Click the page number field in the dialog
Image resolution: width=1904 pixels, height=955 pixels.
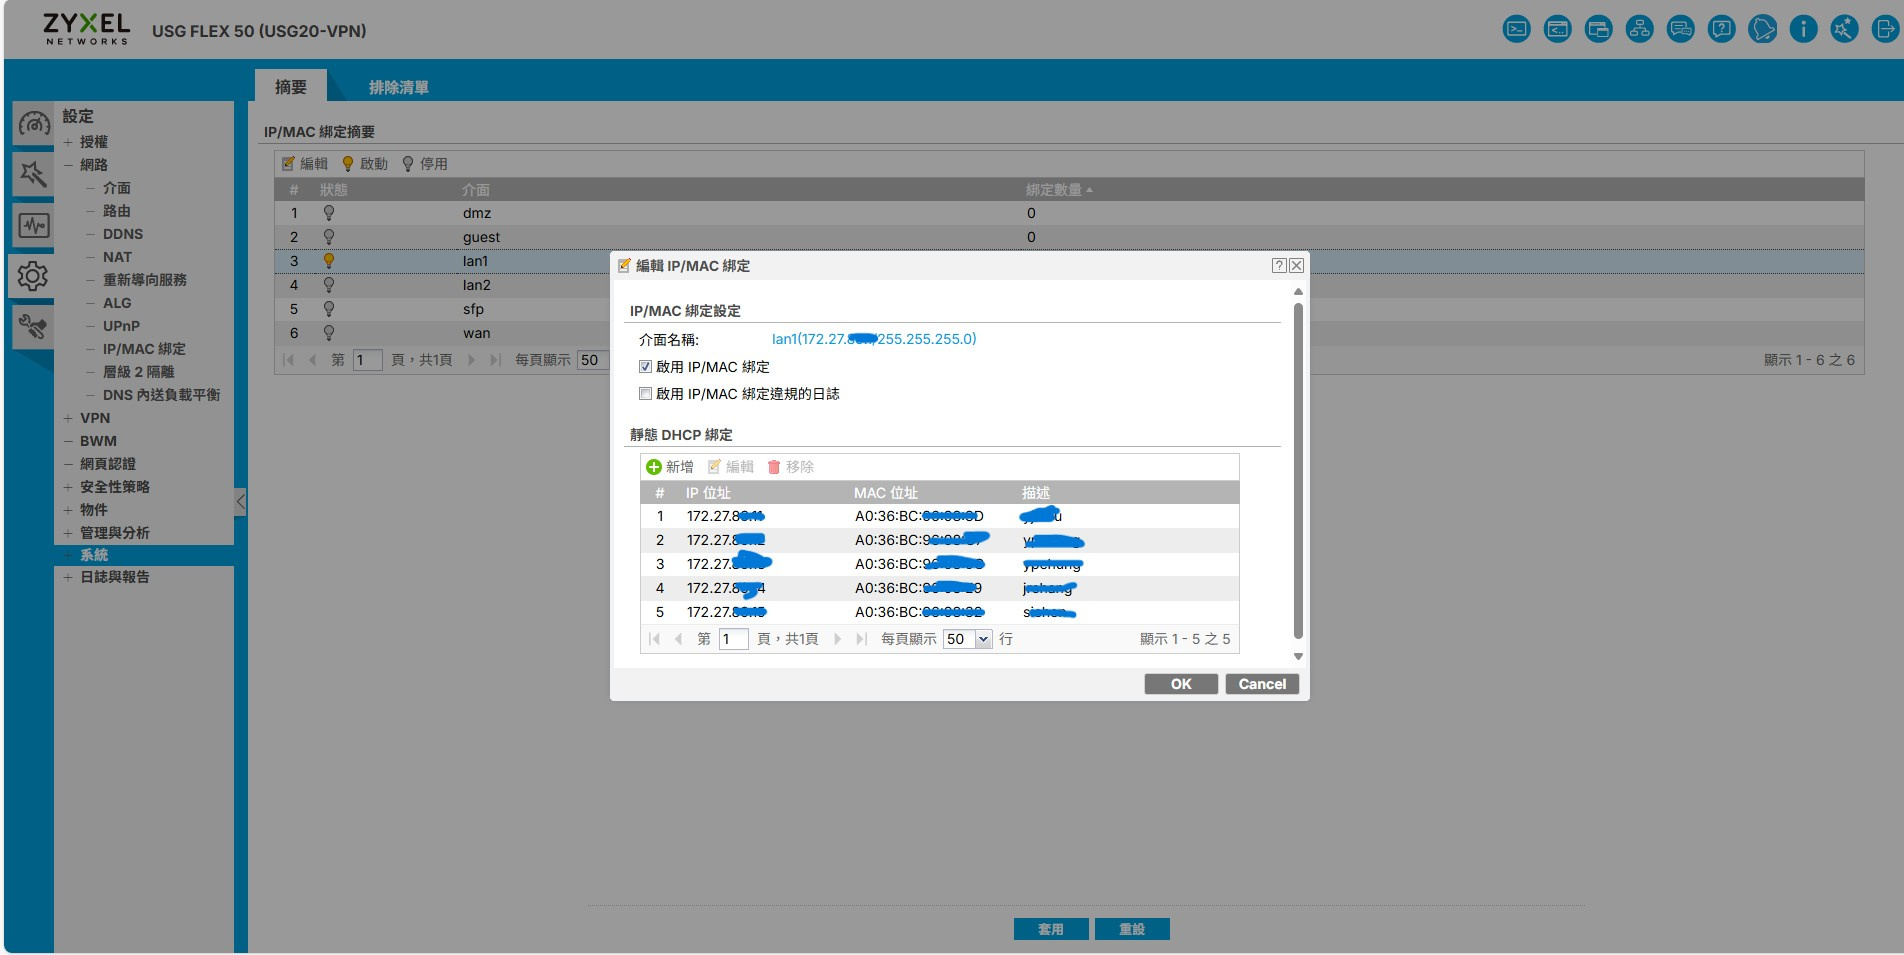733,639
